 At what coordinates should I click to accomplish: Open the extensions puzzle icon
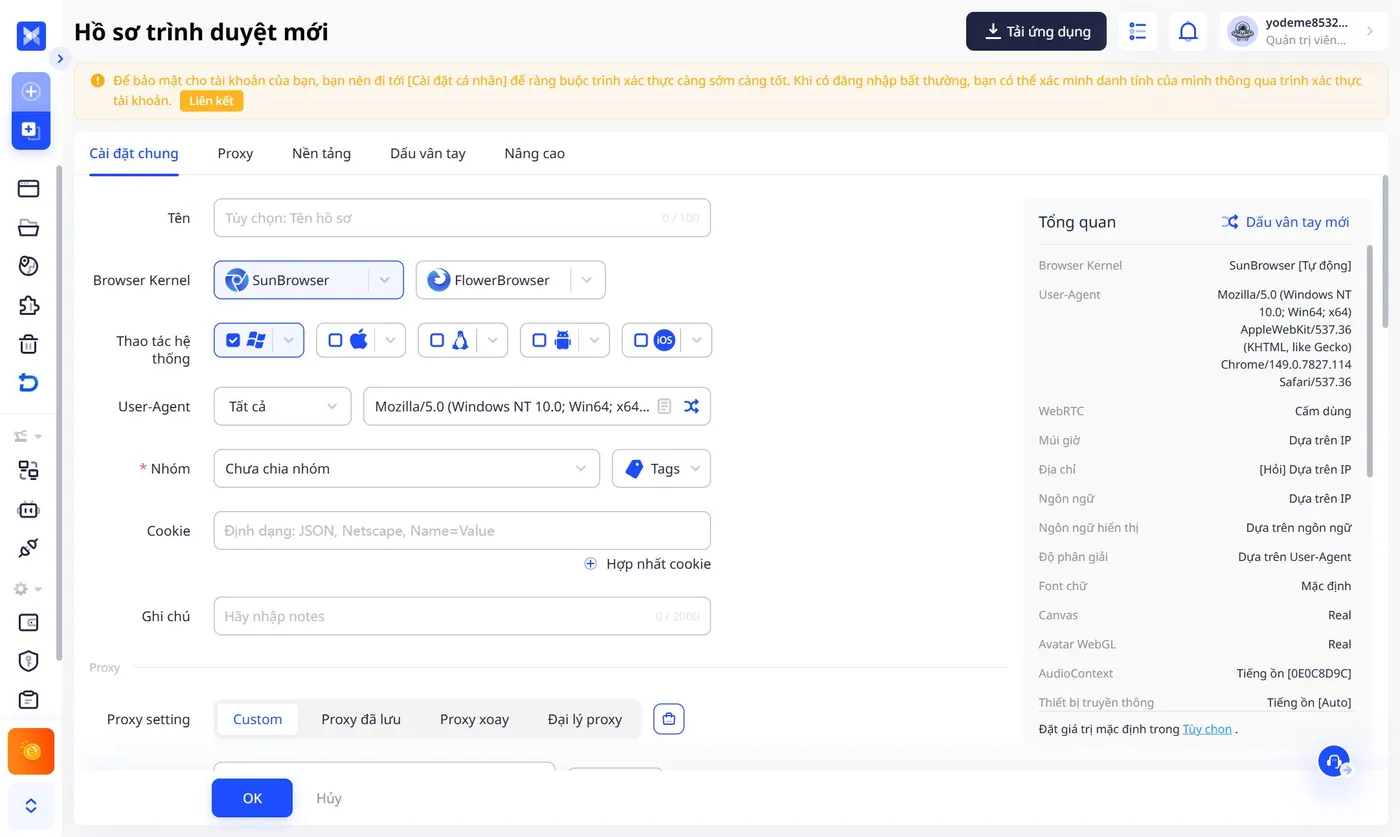(x=29, y=305)
